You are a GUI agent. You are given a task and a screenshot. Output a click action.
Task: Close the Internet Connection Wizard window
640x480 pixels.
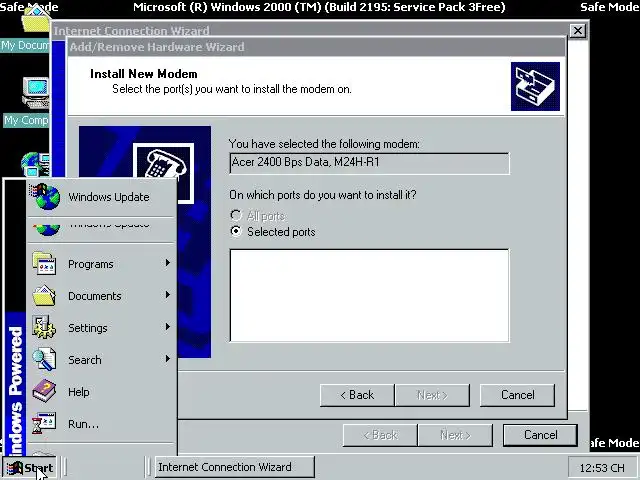tap(578, 31)
